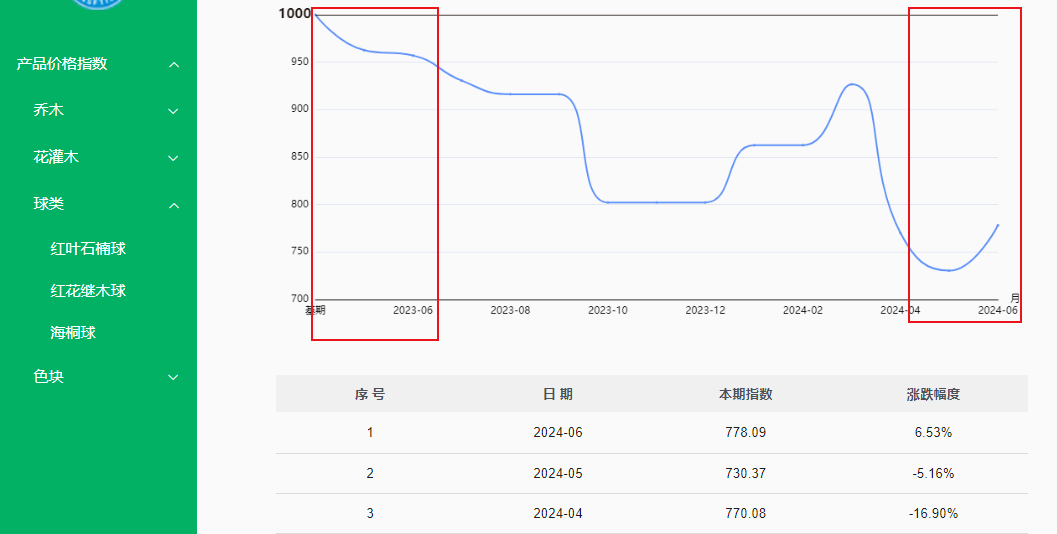Click the chart line low point near 2024-05

pos(949,270)
